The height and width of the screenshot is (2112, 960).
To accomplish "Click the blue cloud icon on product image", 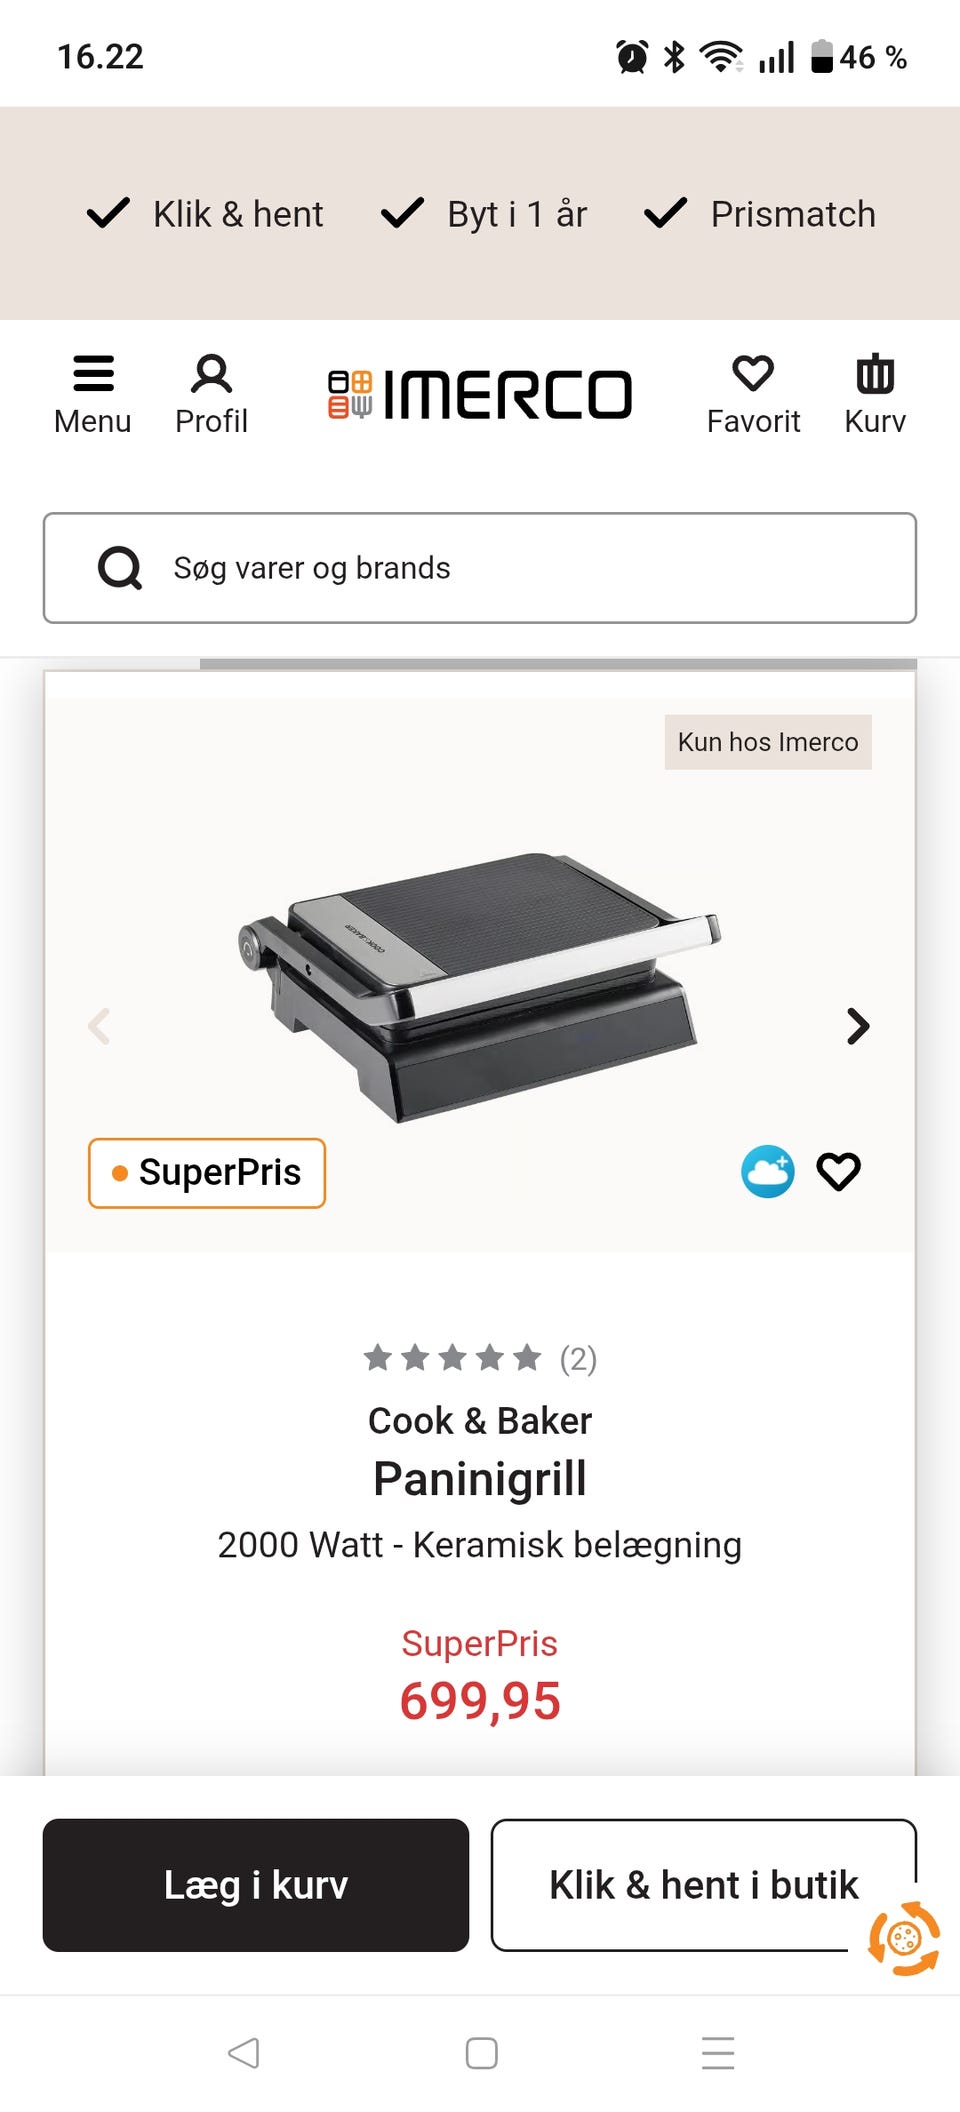I will pos(768,1171).
